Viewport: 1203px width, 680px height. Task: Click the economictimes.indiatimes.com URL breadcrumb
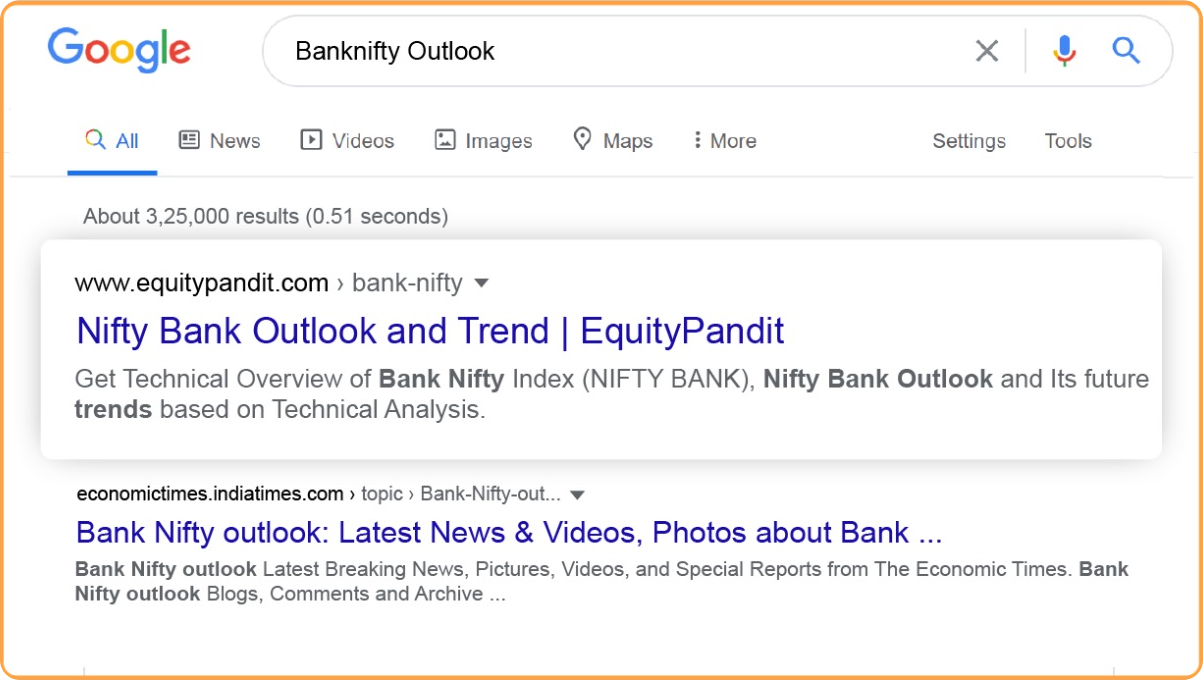tap(210, 494)
